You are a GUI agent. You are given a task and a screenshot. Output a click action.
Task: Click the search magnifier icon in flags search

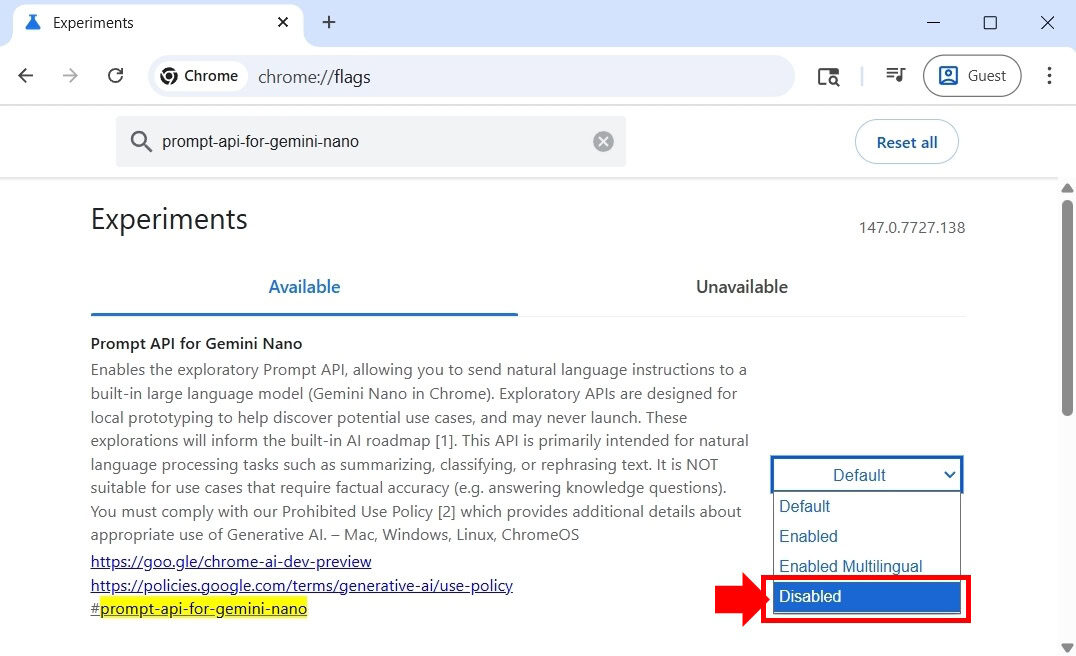141,141
